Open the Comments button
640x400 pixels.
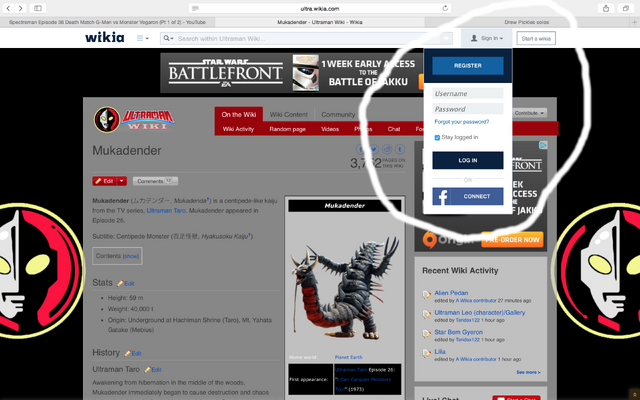pyautogui.click(x=155, y=181)
